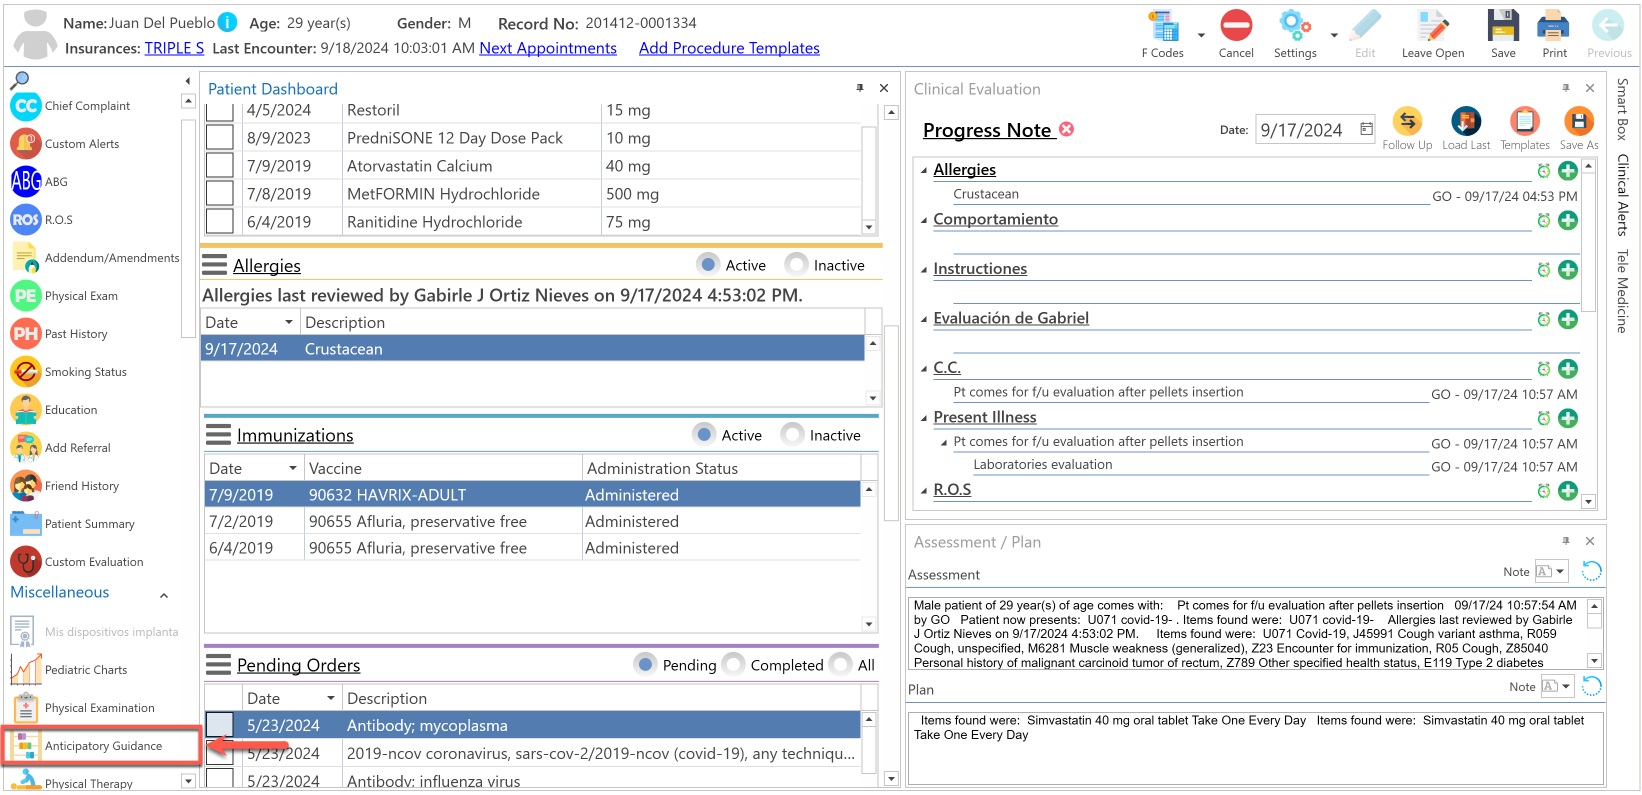Open Chief Complaint from sidebar
1642x795 pixels.
pos(70,106)
